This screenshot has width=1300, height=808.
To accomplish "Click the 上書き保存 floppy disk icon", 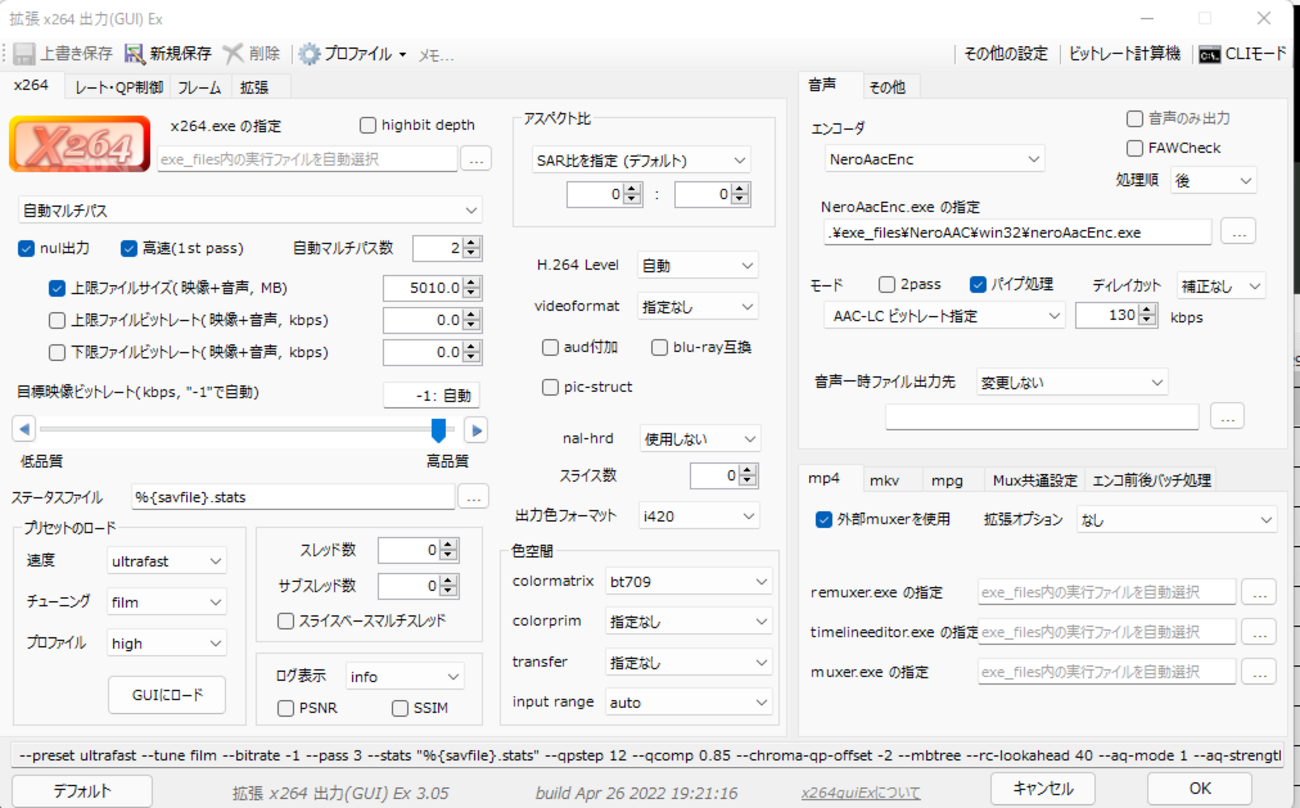I will coord(22,53).
